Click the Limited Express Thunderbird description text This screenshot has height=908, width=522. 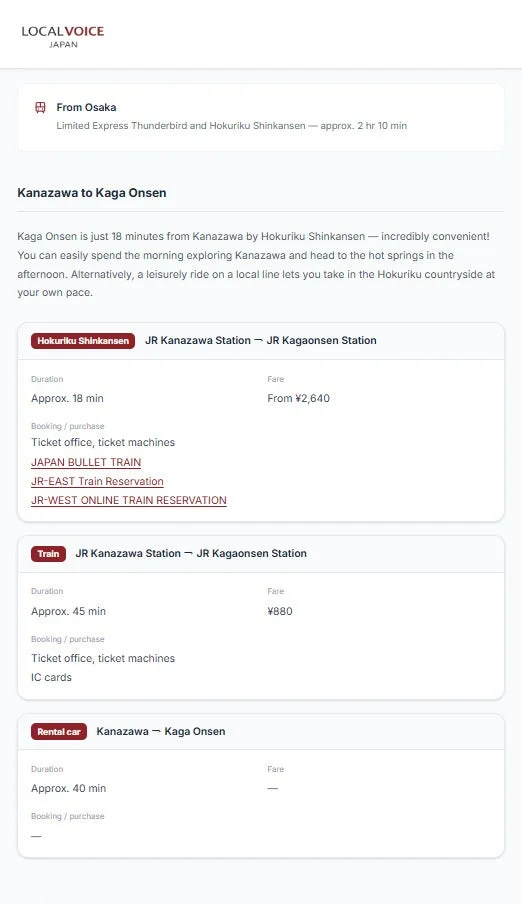[x=232, y=126]
